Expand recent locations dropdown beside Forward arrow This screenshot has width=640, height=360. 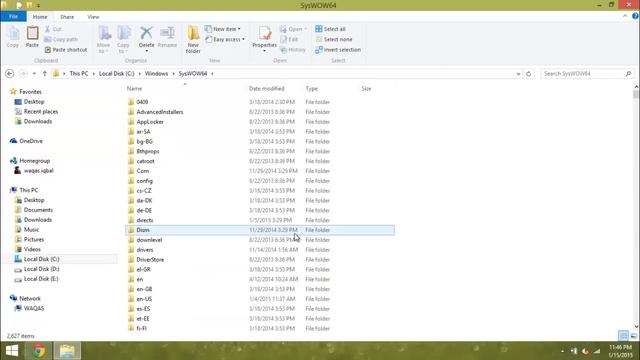click(x=34, y=73)
